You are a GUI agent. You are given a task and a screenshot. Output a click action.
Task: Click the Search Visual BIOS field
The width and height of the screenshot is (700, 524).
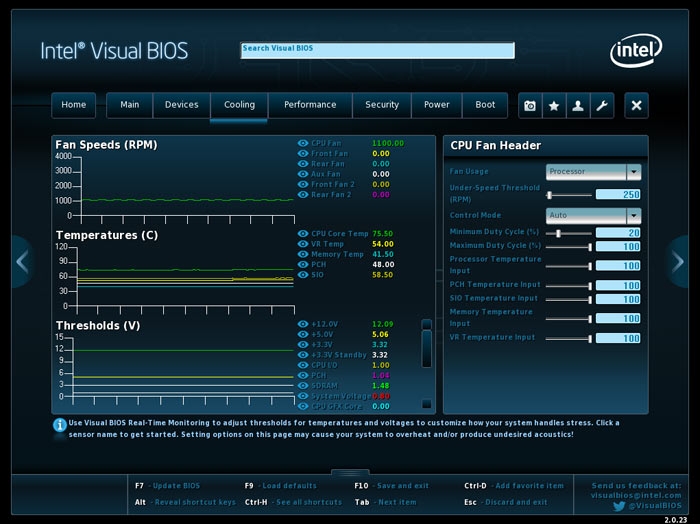coord(378,50)
